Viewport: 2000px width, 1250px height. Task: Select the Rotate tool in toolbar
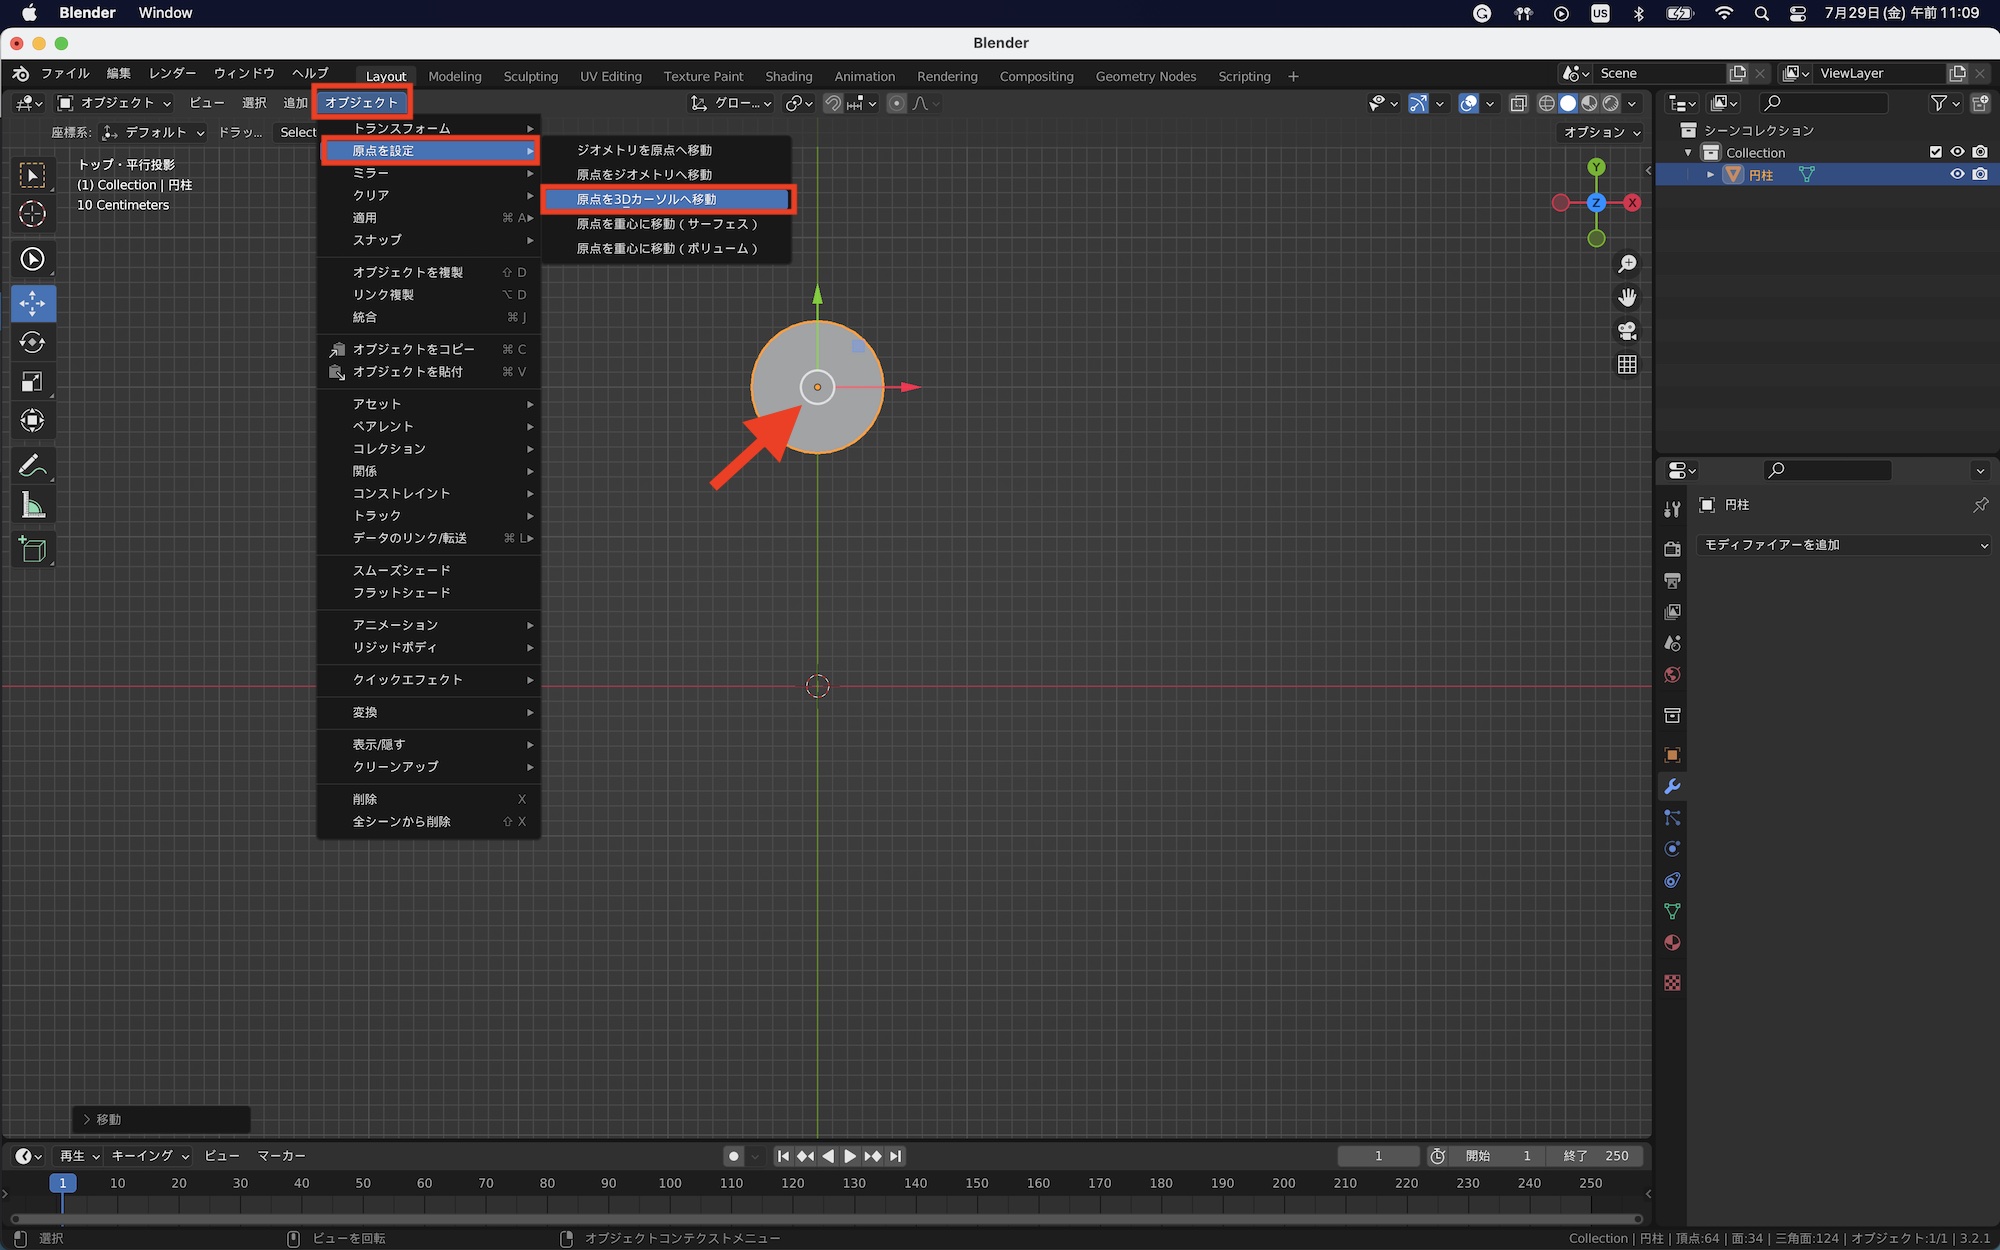coord(32,342)
